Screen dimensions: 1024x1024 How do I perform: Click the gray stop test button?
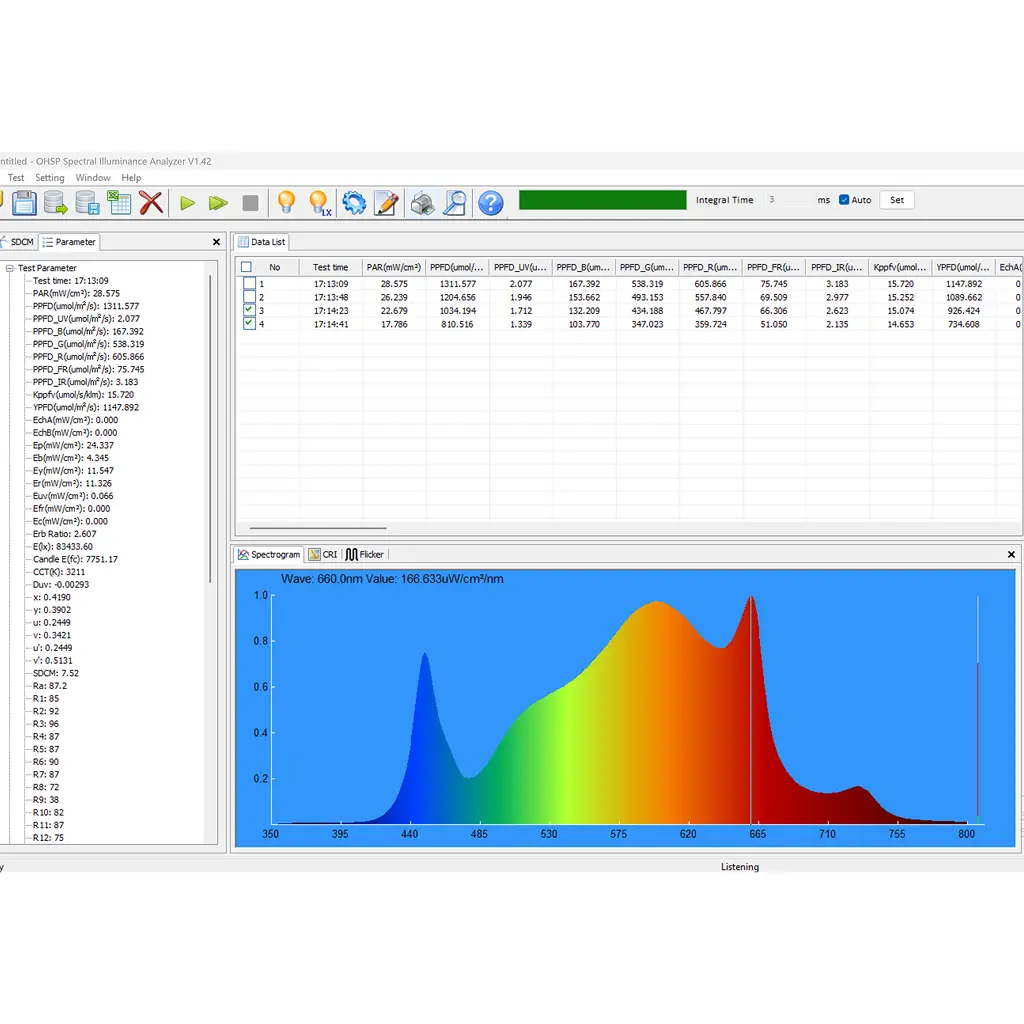(250, 203)
